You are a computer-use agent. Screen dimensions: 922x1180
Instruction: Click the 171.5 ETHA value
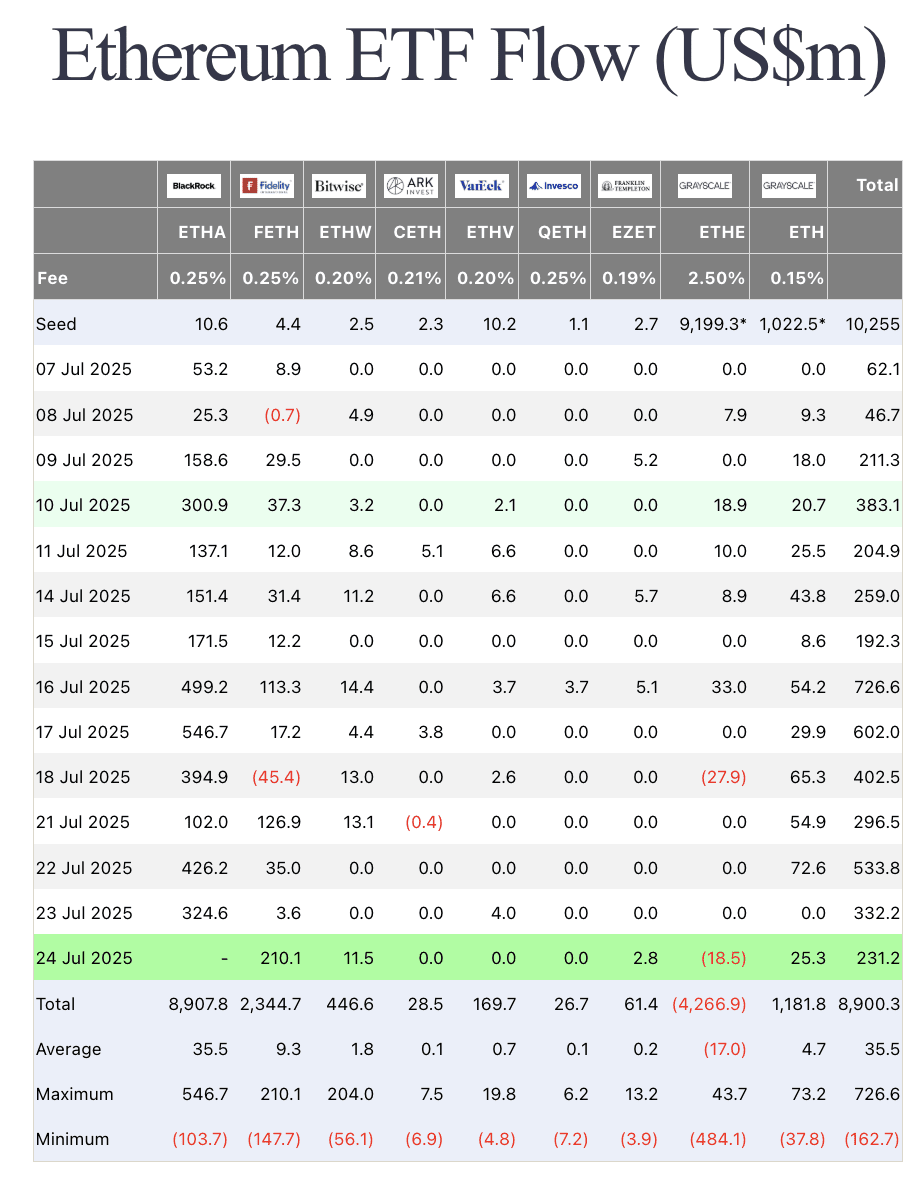click(207, 642)
